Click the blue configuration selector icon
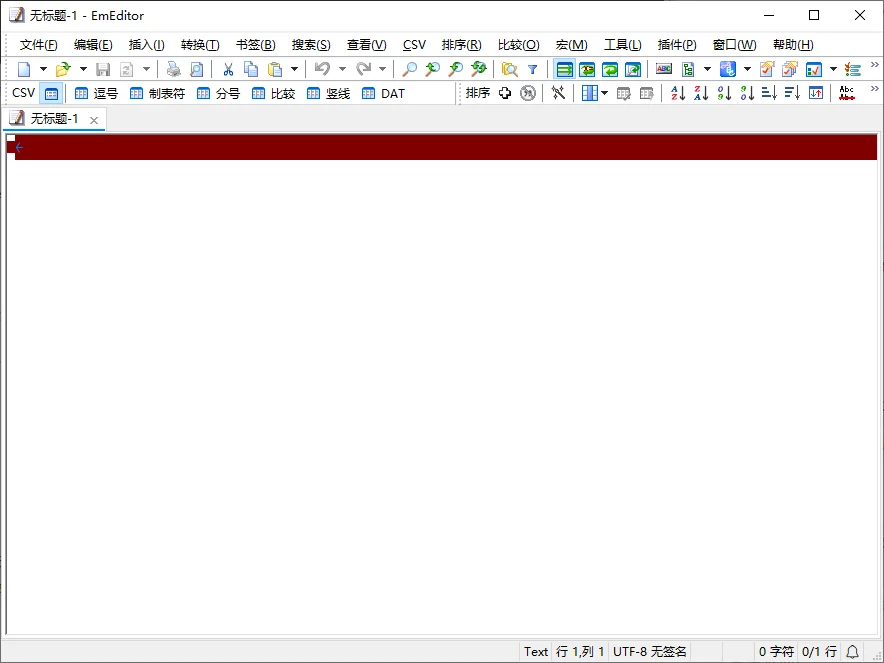The height and width of the screenshot is (663, 884). [728, 69]
